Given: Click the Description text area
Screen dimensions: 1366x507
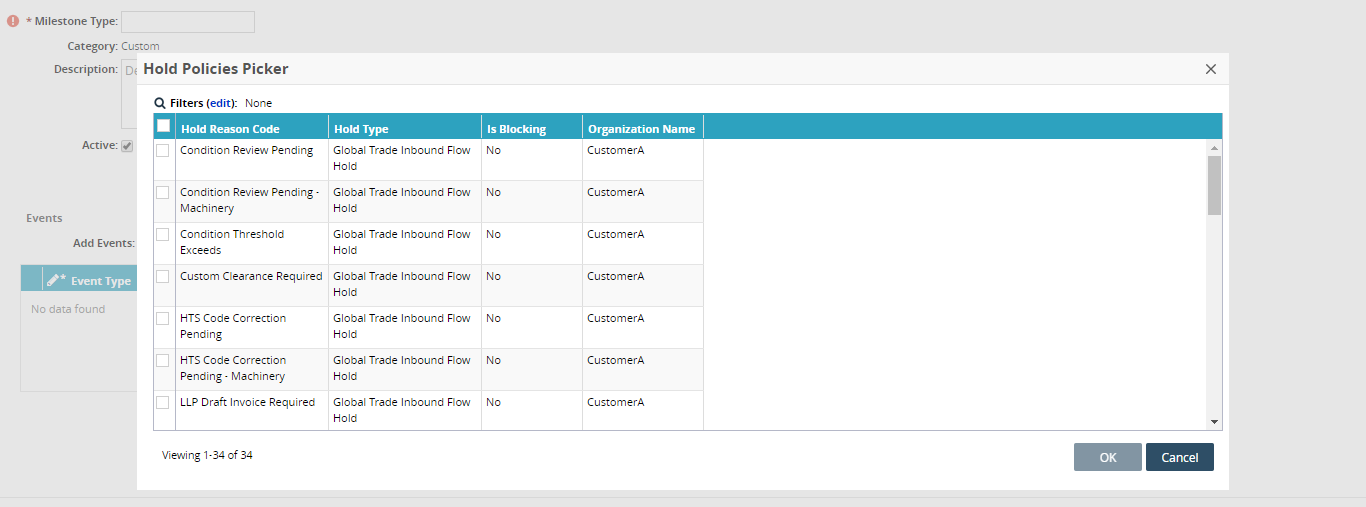Looking at the screenshot, I should coord(129,93).
